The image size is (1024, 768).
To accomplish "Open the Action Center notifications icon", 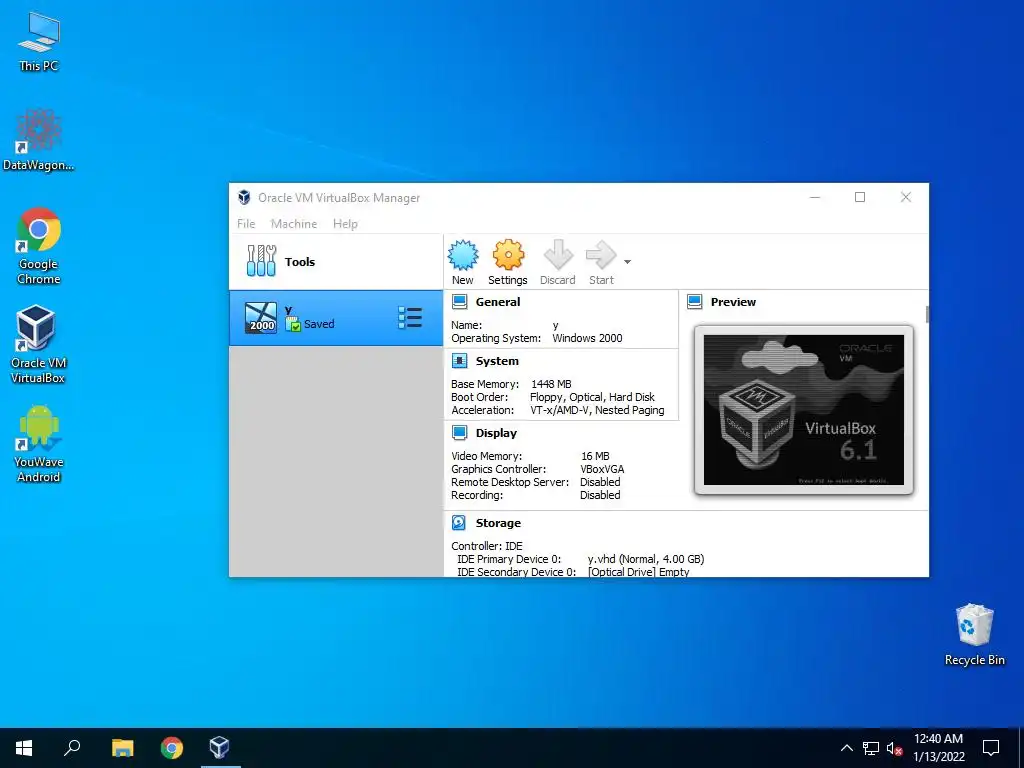I will click(x=991, y=748).
